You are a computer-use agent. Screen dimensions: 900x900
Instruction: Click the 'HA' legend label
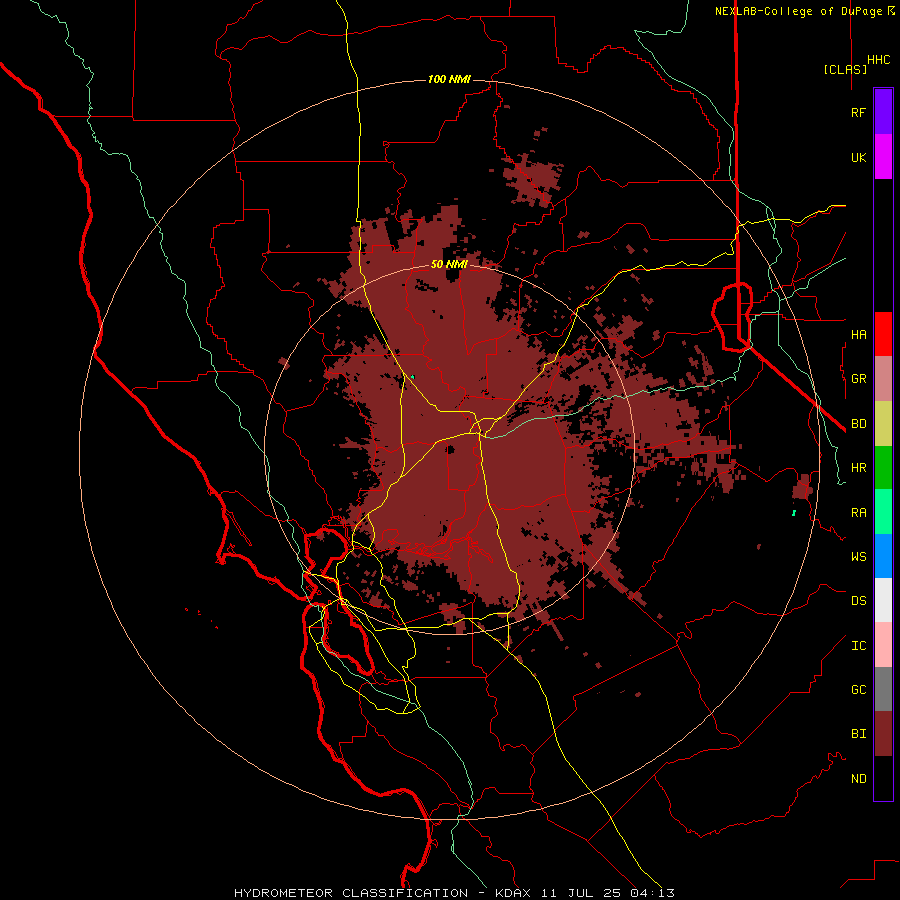coord(858,334)
